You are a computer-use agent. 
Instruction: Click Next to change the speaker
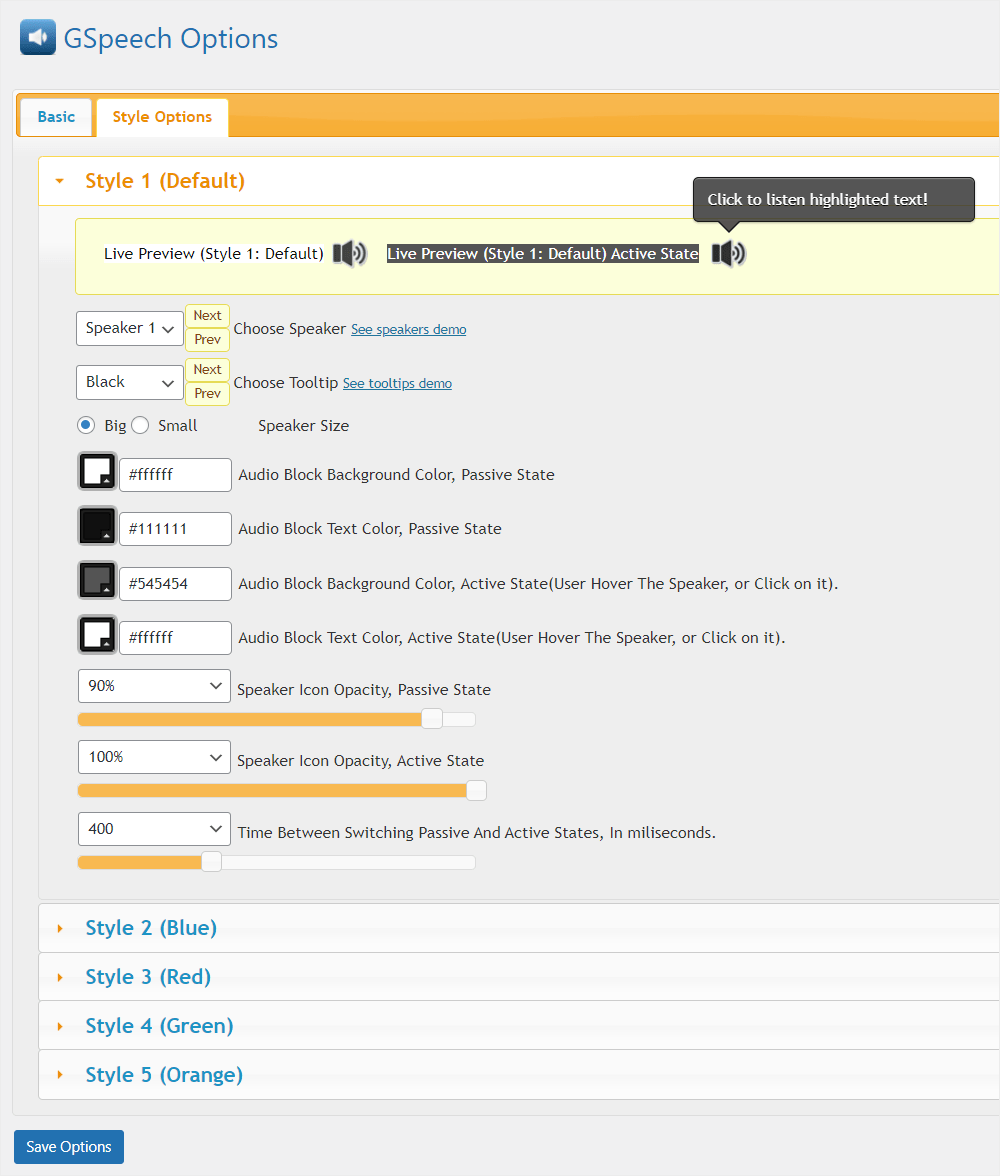click(x=207, y=315)
